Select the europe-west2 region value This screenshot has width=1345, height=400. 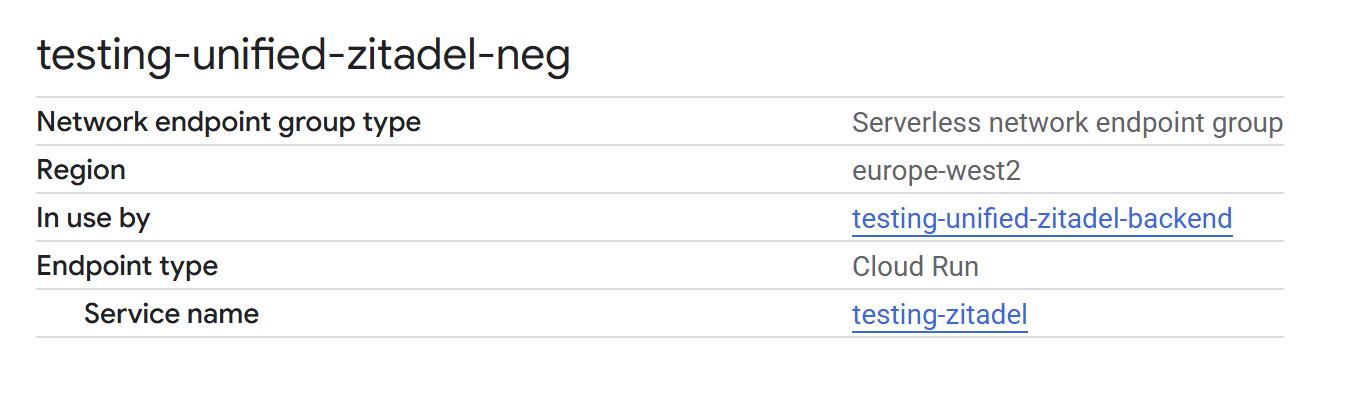pos(935,171)
